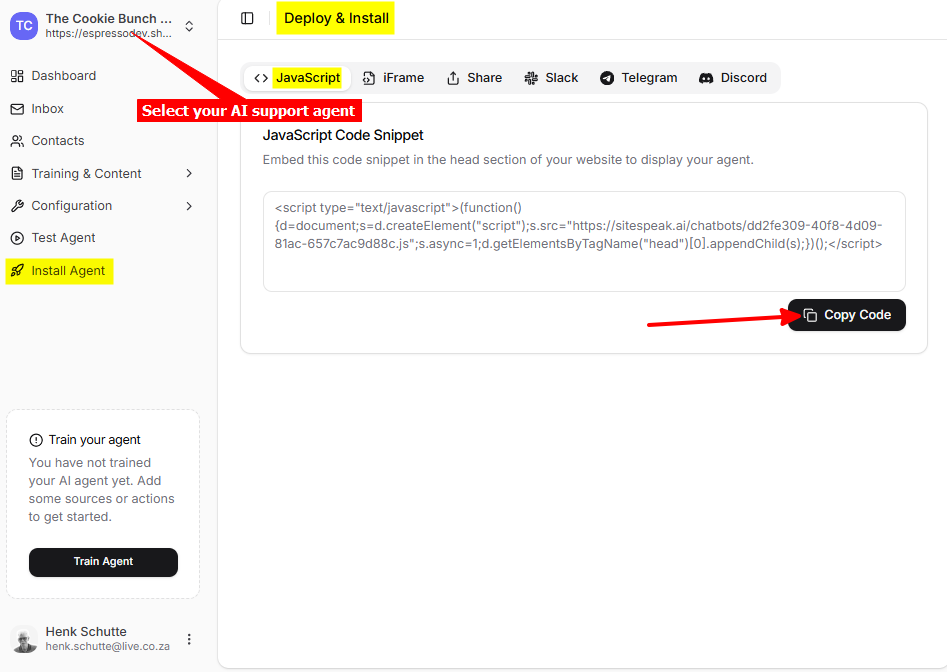
Task: Open the user options three-dot menu
Action: [189, 639]
